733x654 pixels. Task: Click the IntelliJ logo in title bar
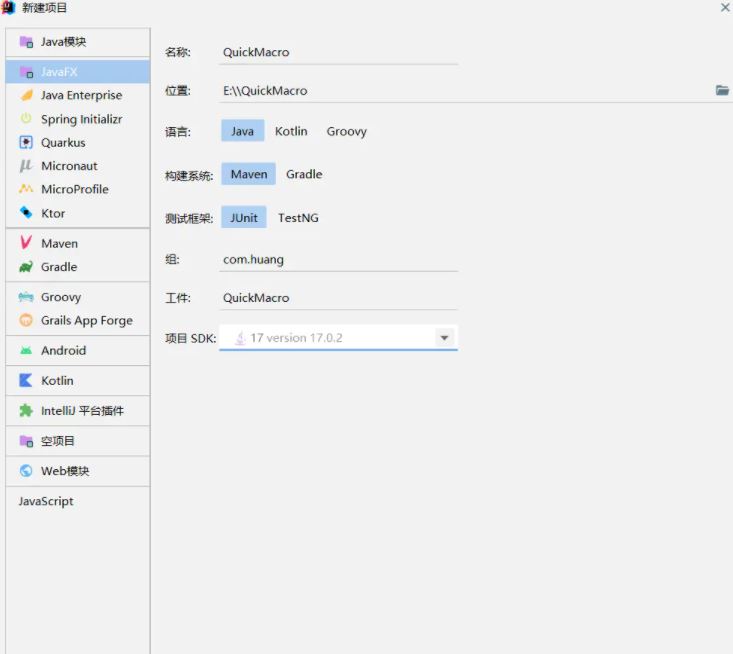pyautogui.click(x=9, y=7)
